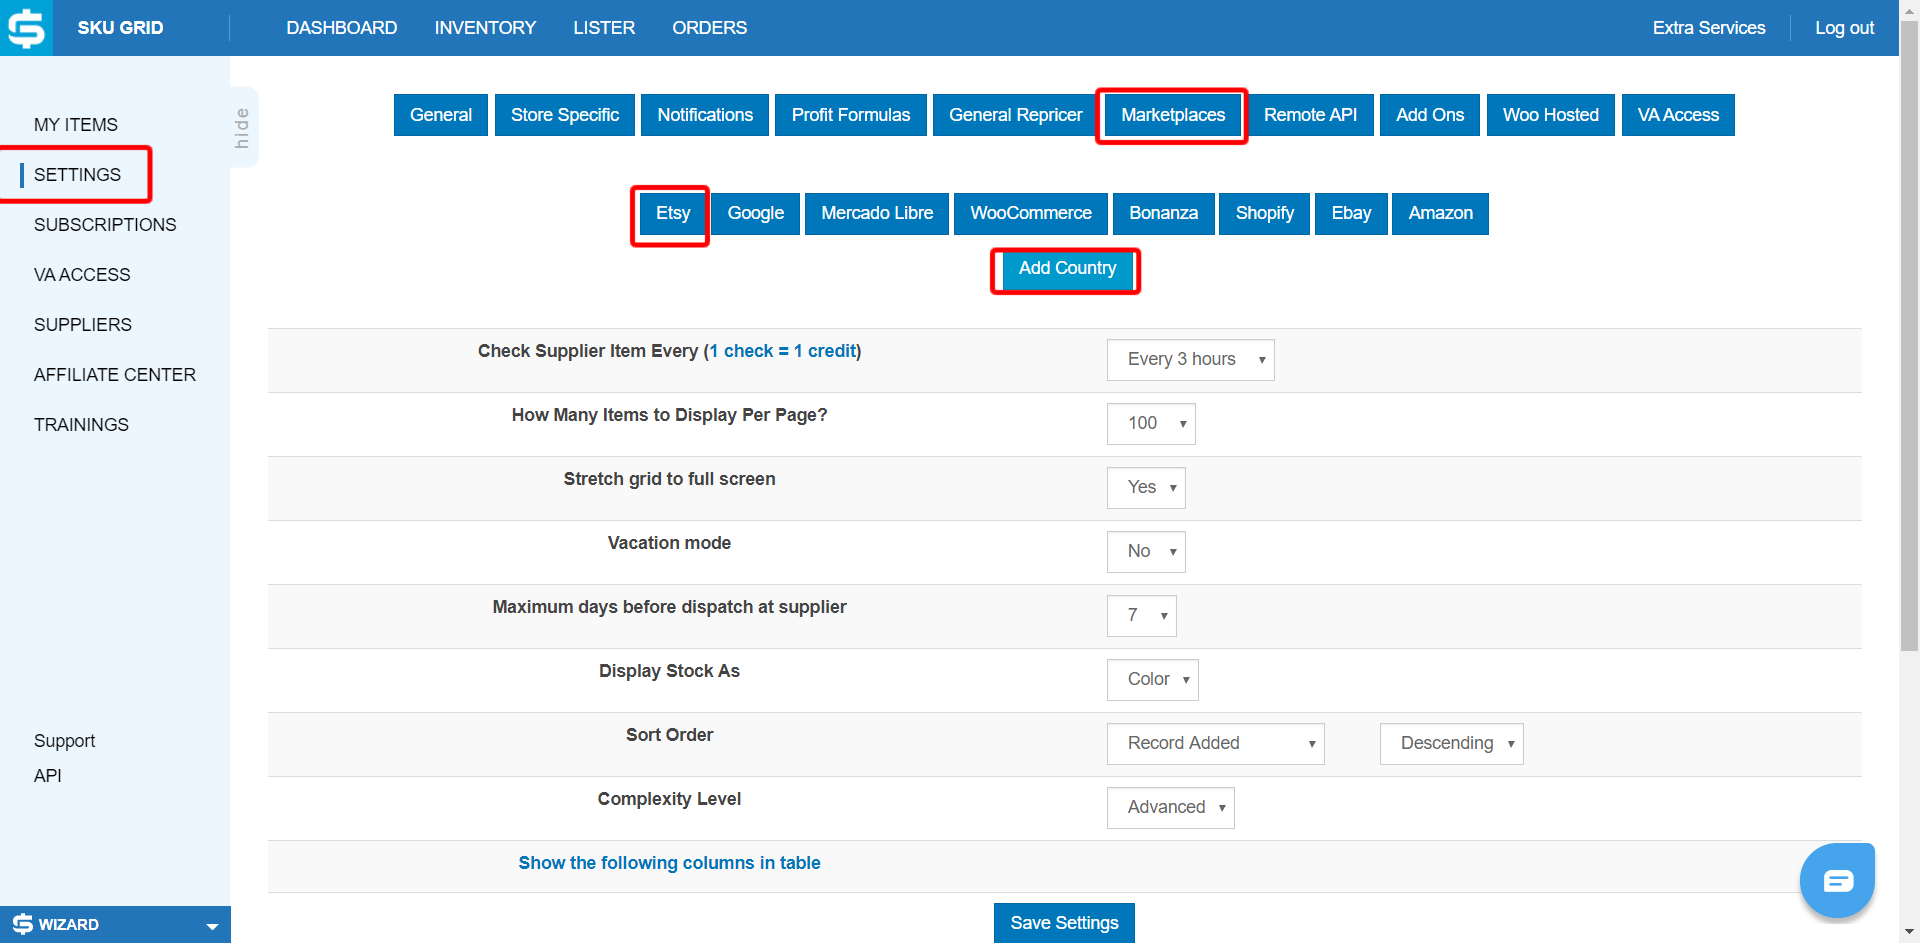Viewport: 1920px width, 943px height.
Task: Open the Lister page
Action: [x=604, y=28]
